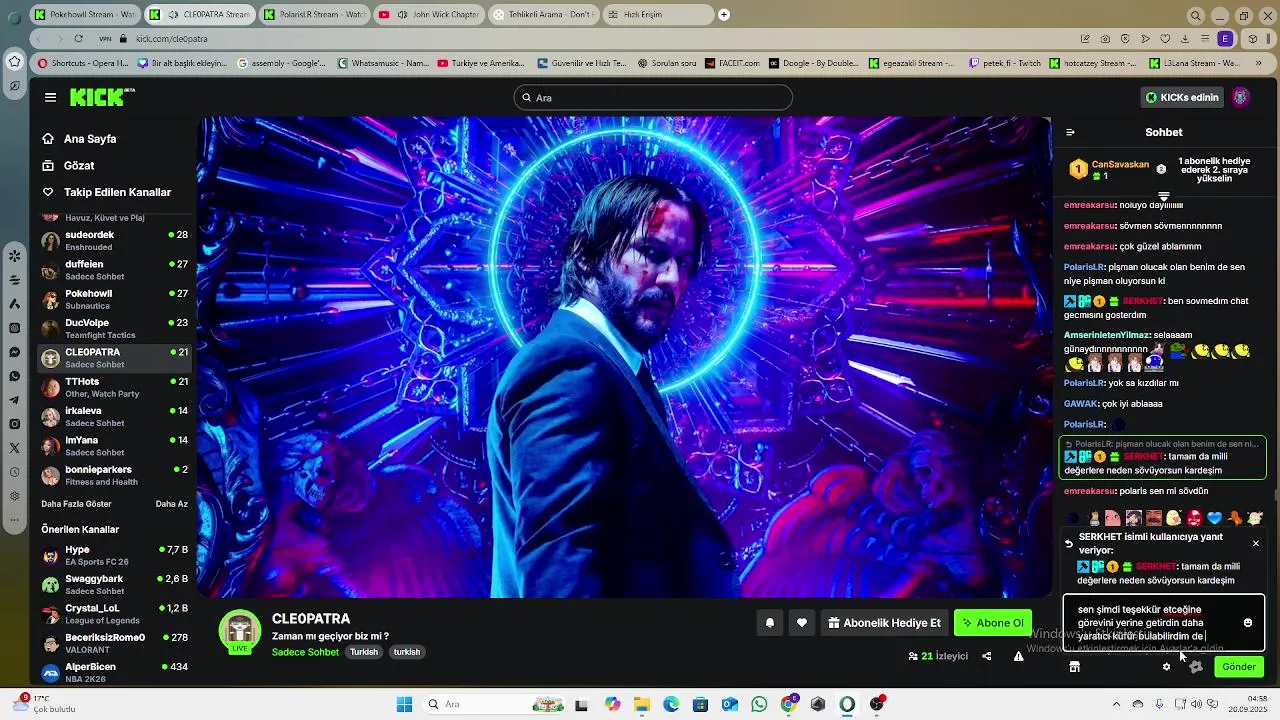Click the Abone Ol button
The image size is (1280, 720).
993,623
